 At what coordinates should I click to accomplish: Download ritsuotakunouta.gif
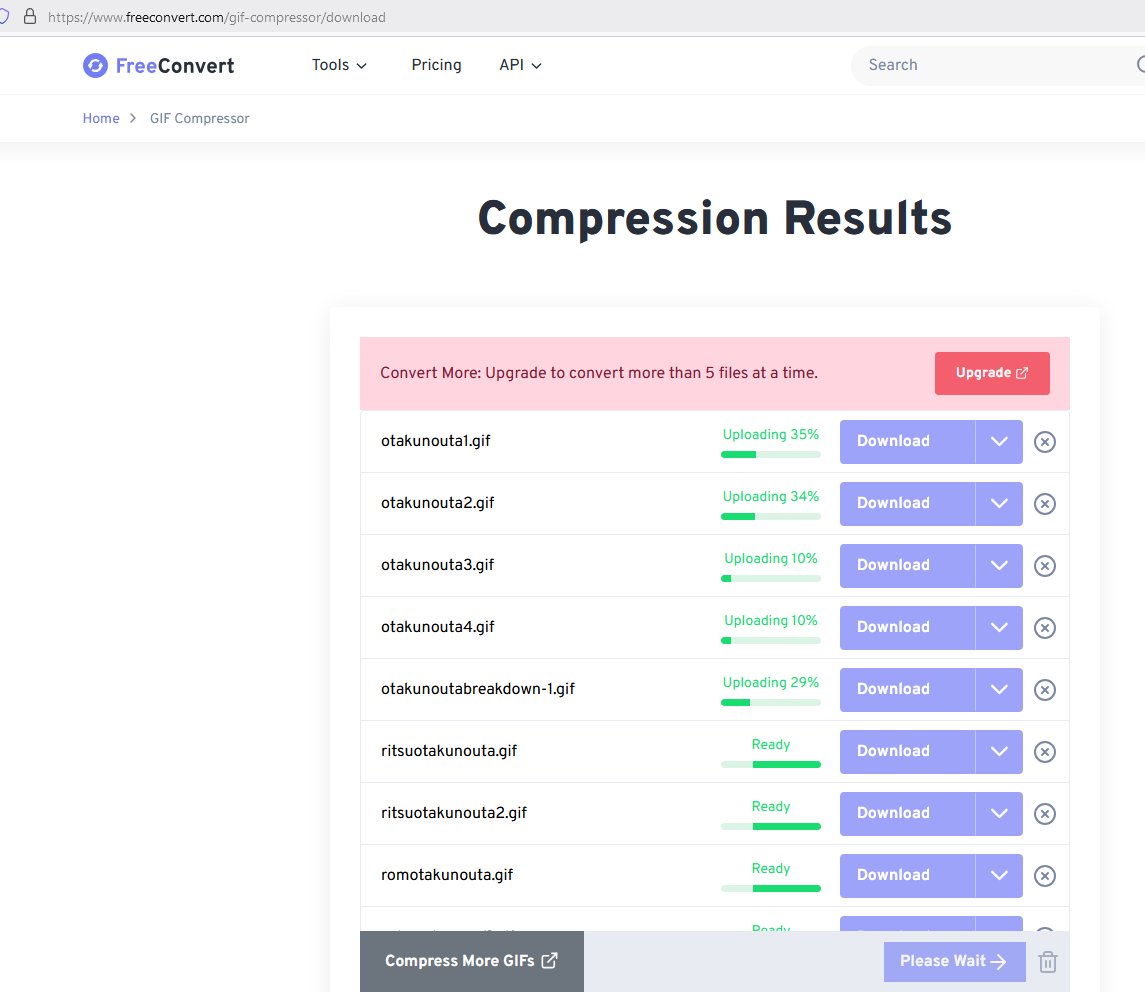[x=907, y=752]
